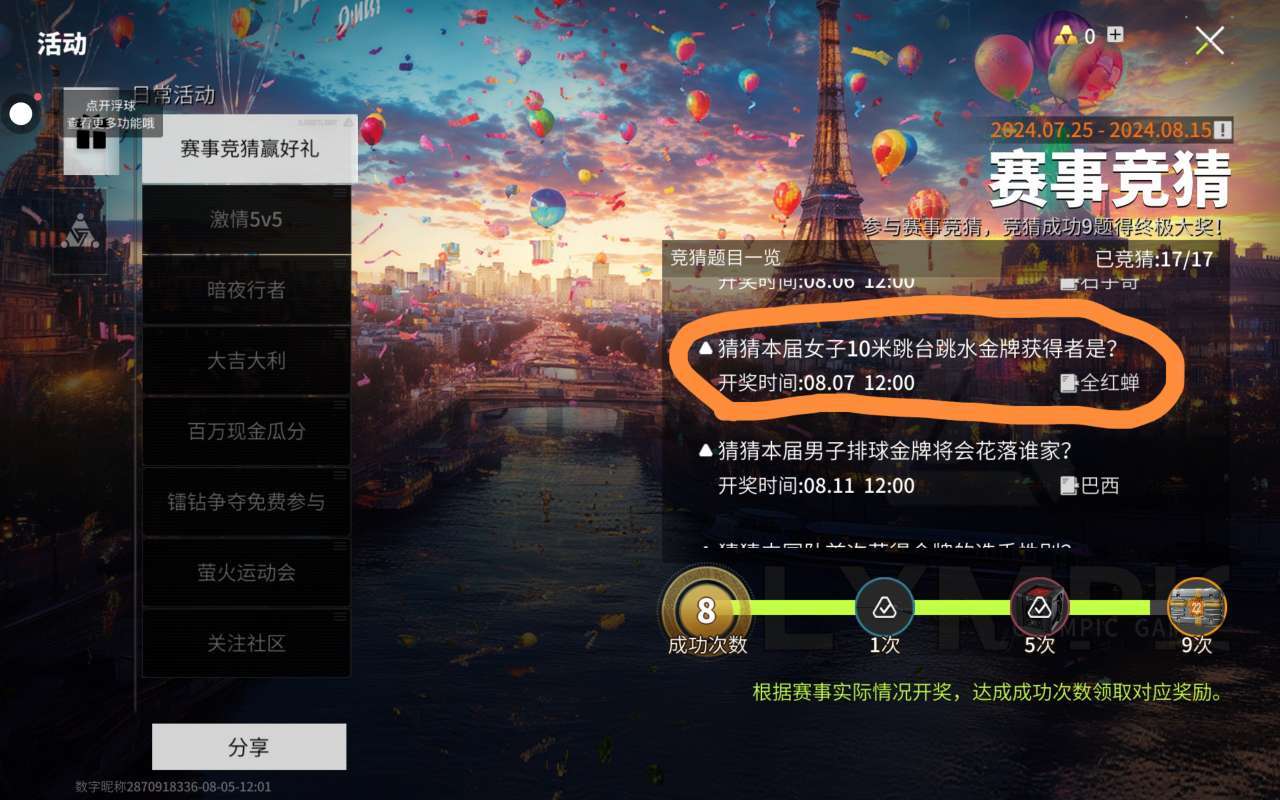This screenshot has height=800, width=1280.
Task: Open the 关注社区 entry
Action: [x=246, y=643]
